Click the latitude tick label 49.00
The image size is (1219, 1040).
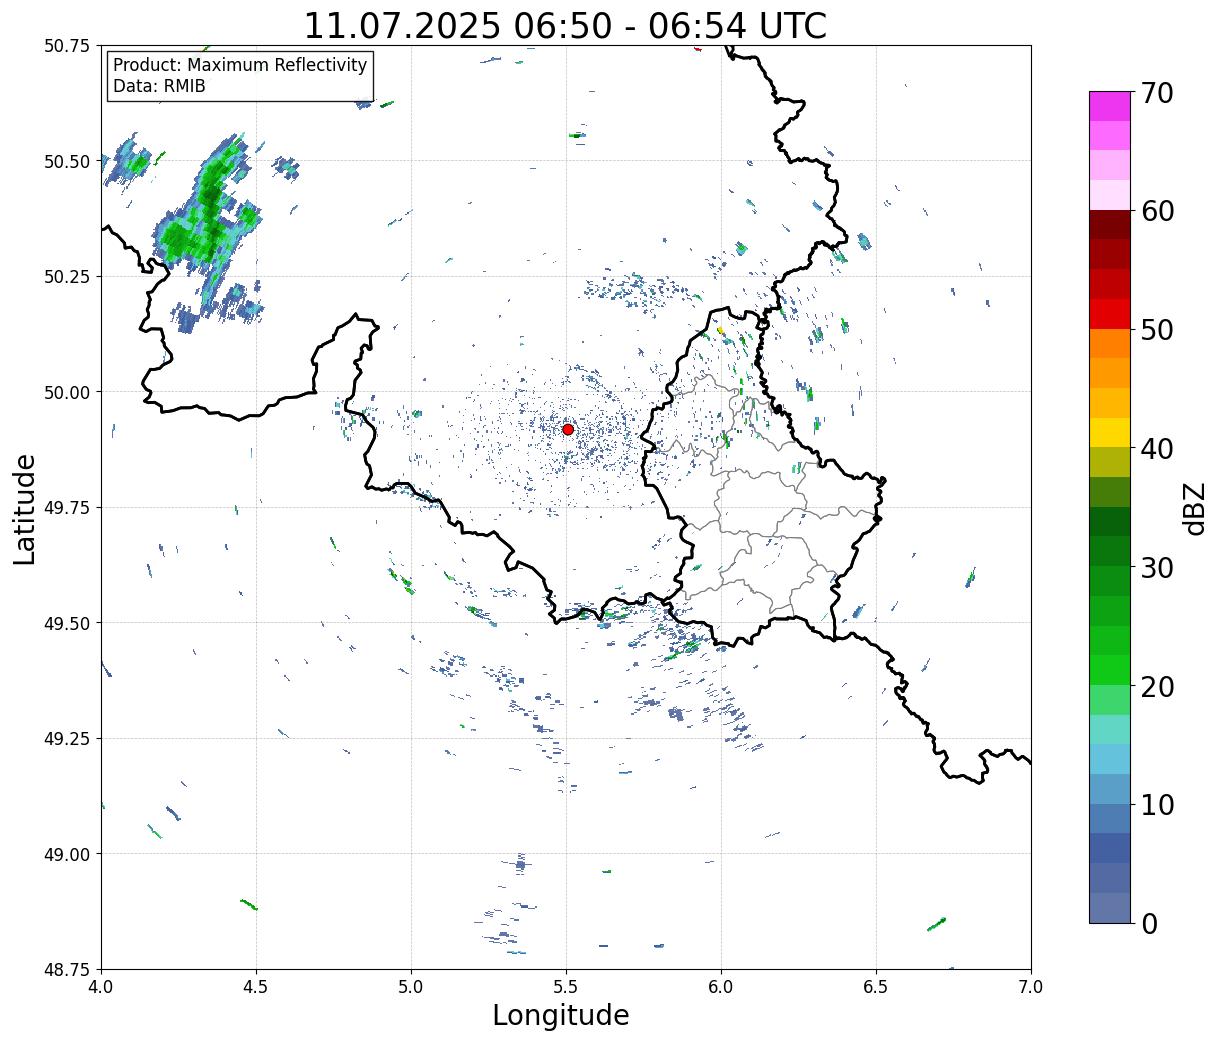click(66, 854)
